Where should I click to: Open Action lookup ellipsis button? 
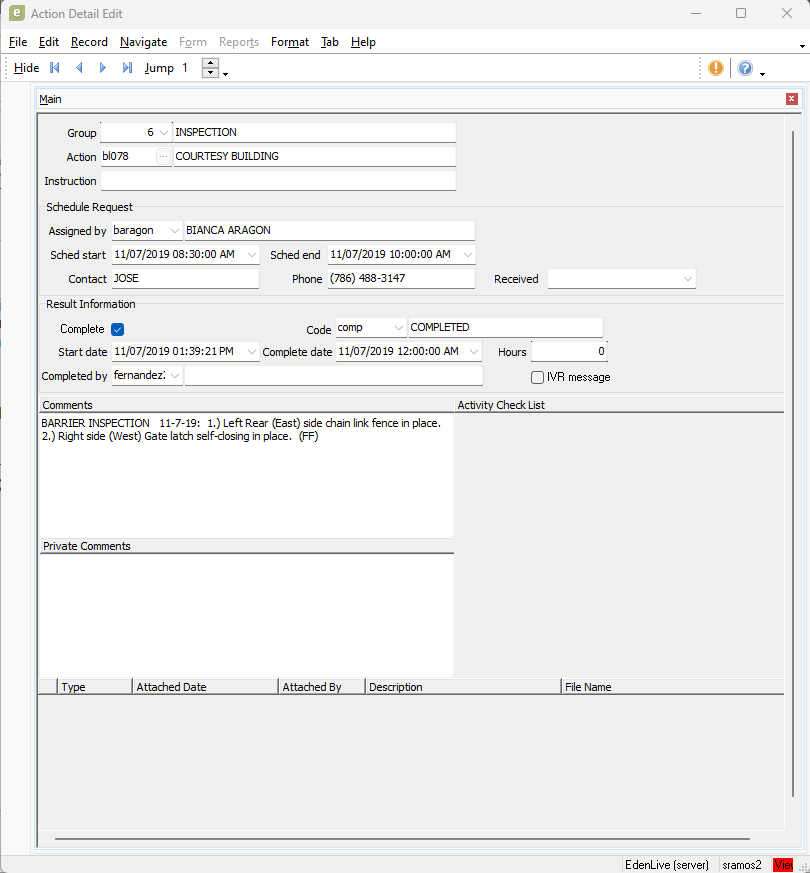164,157
